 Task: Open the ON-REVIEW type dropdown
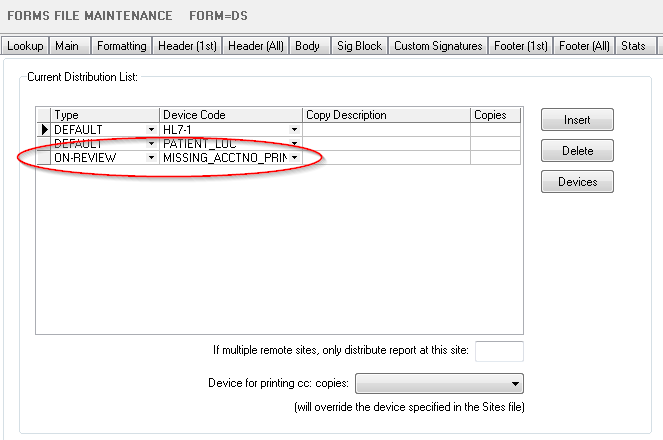(151, 158)
